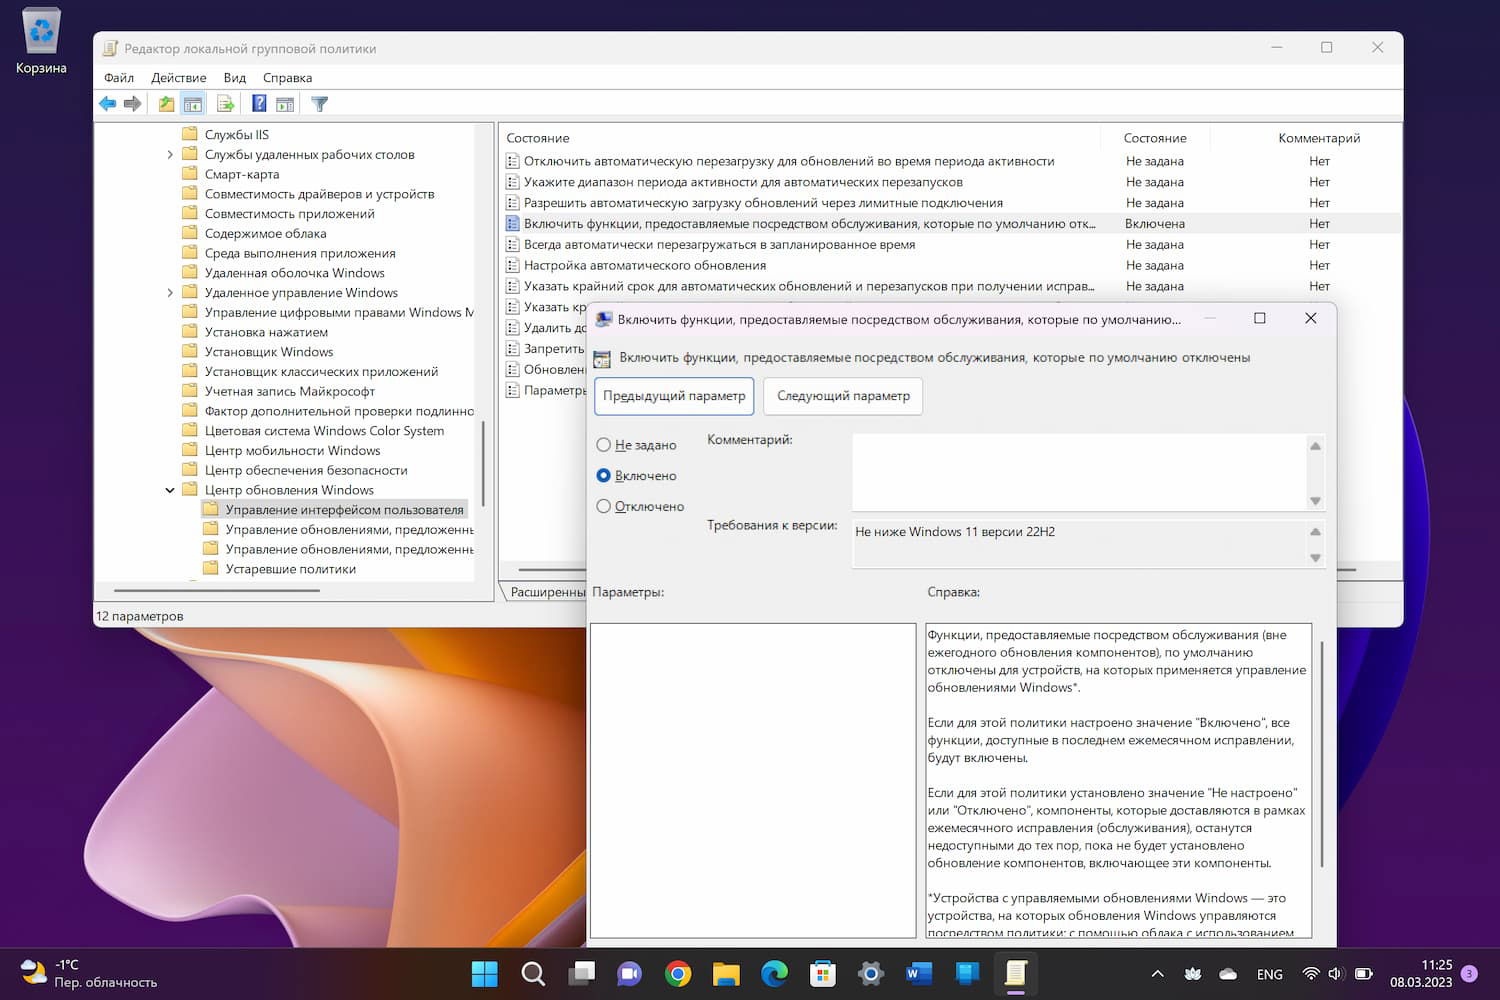Switch to the 'Расширенный' tab
Image resolution: width=1500 pixels, height=1000 pixels.
[x=546, y=592]
